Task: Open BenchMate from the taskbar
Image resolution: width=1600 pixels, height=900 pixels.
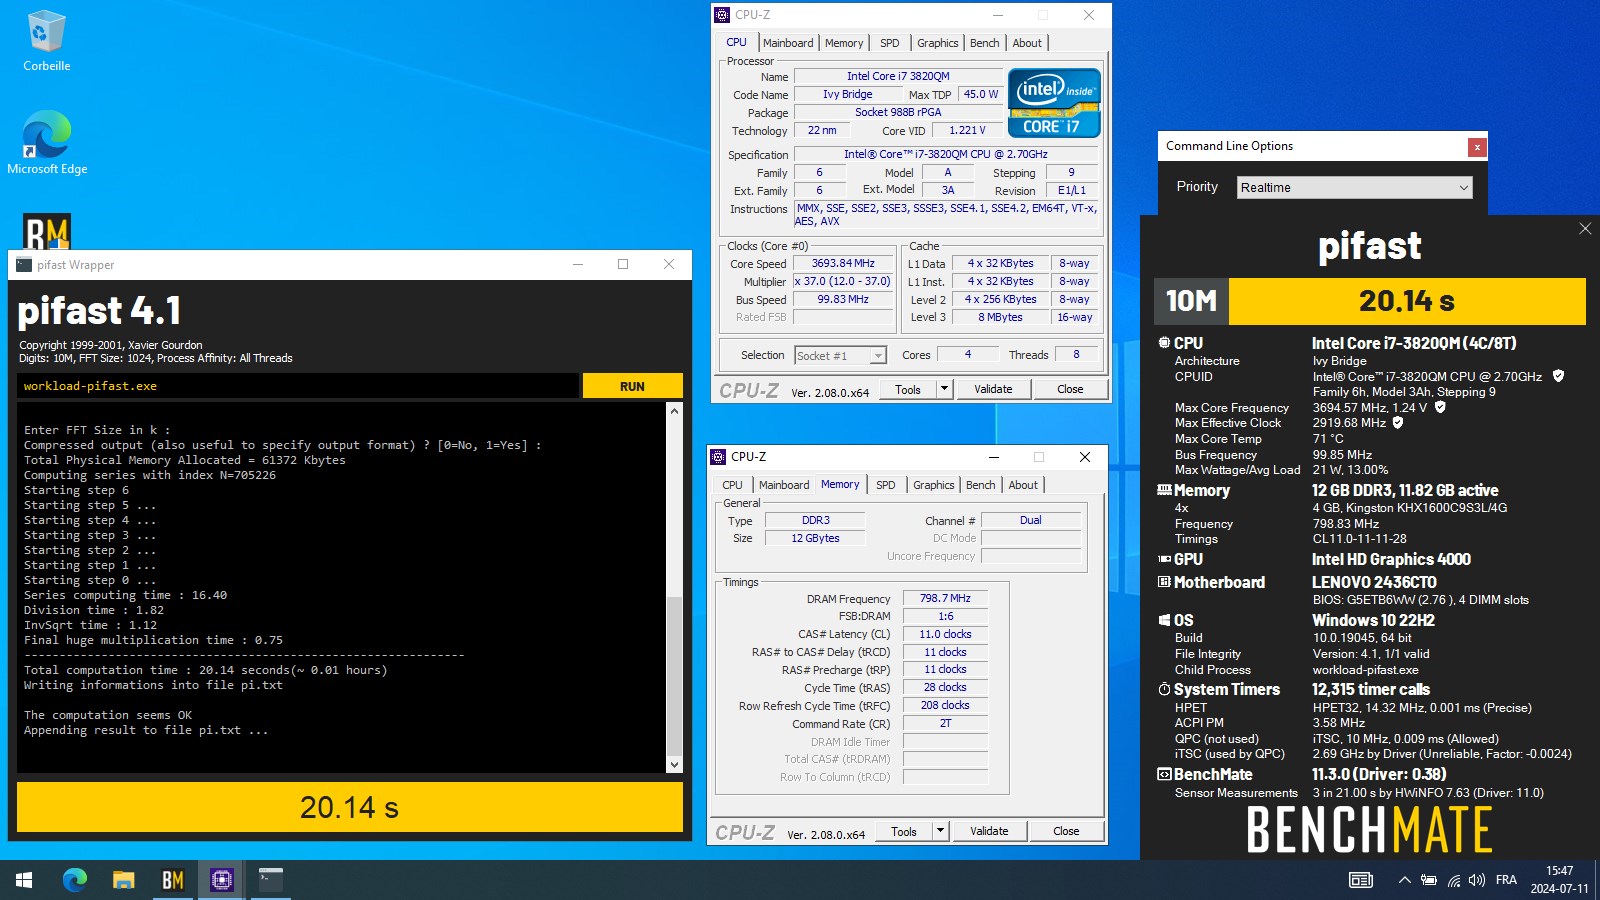Action: (x=173, y=880)
